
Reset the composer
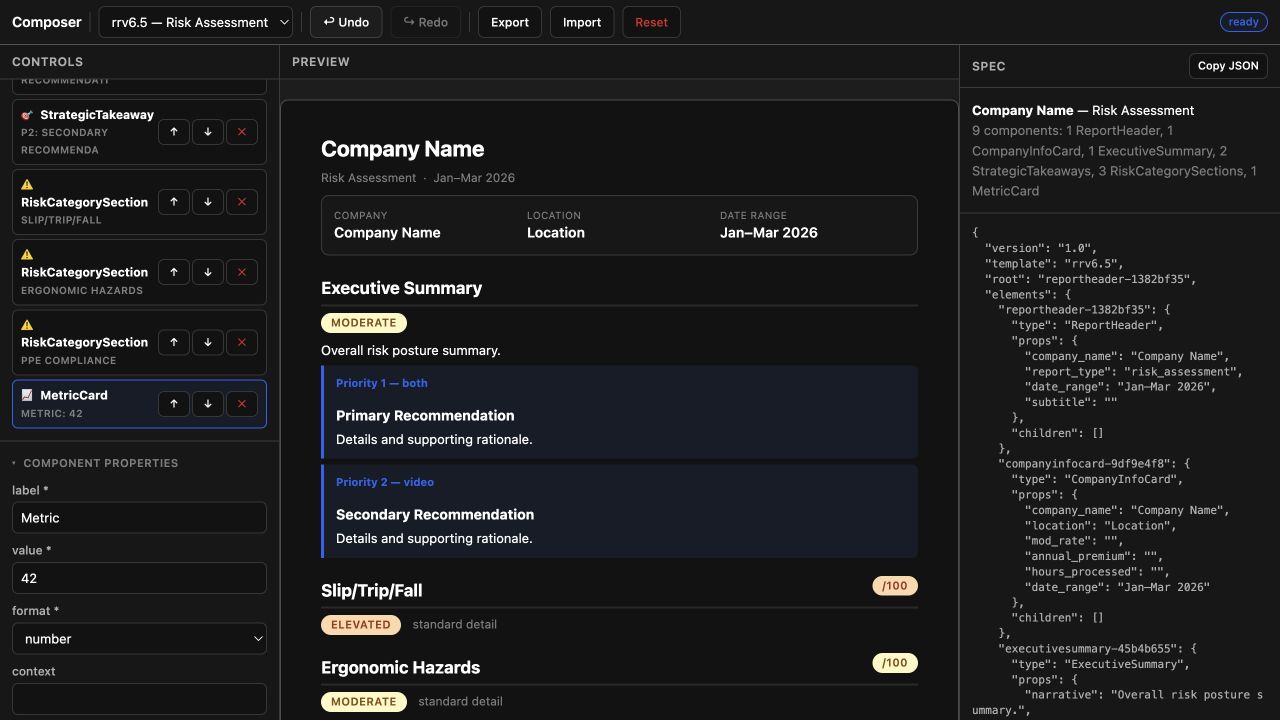[x=651, y=22]
